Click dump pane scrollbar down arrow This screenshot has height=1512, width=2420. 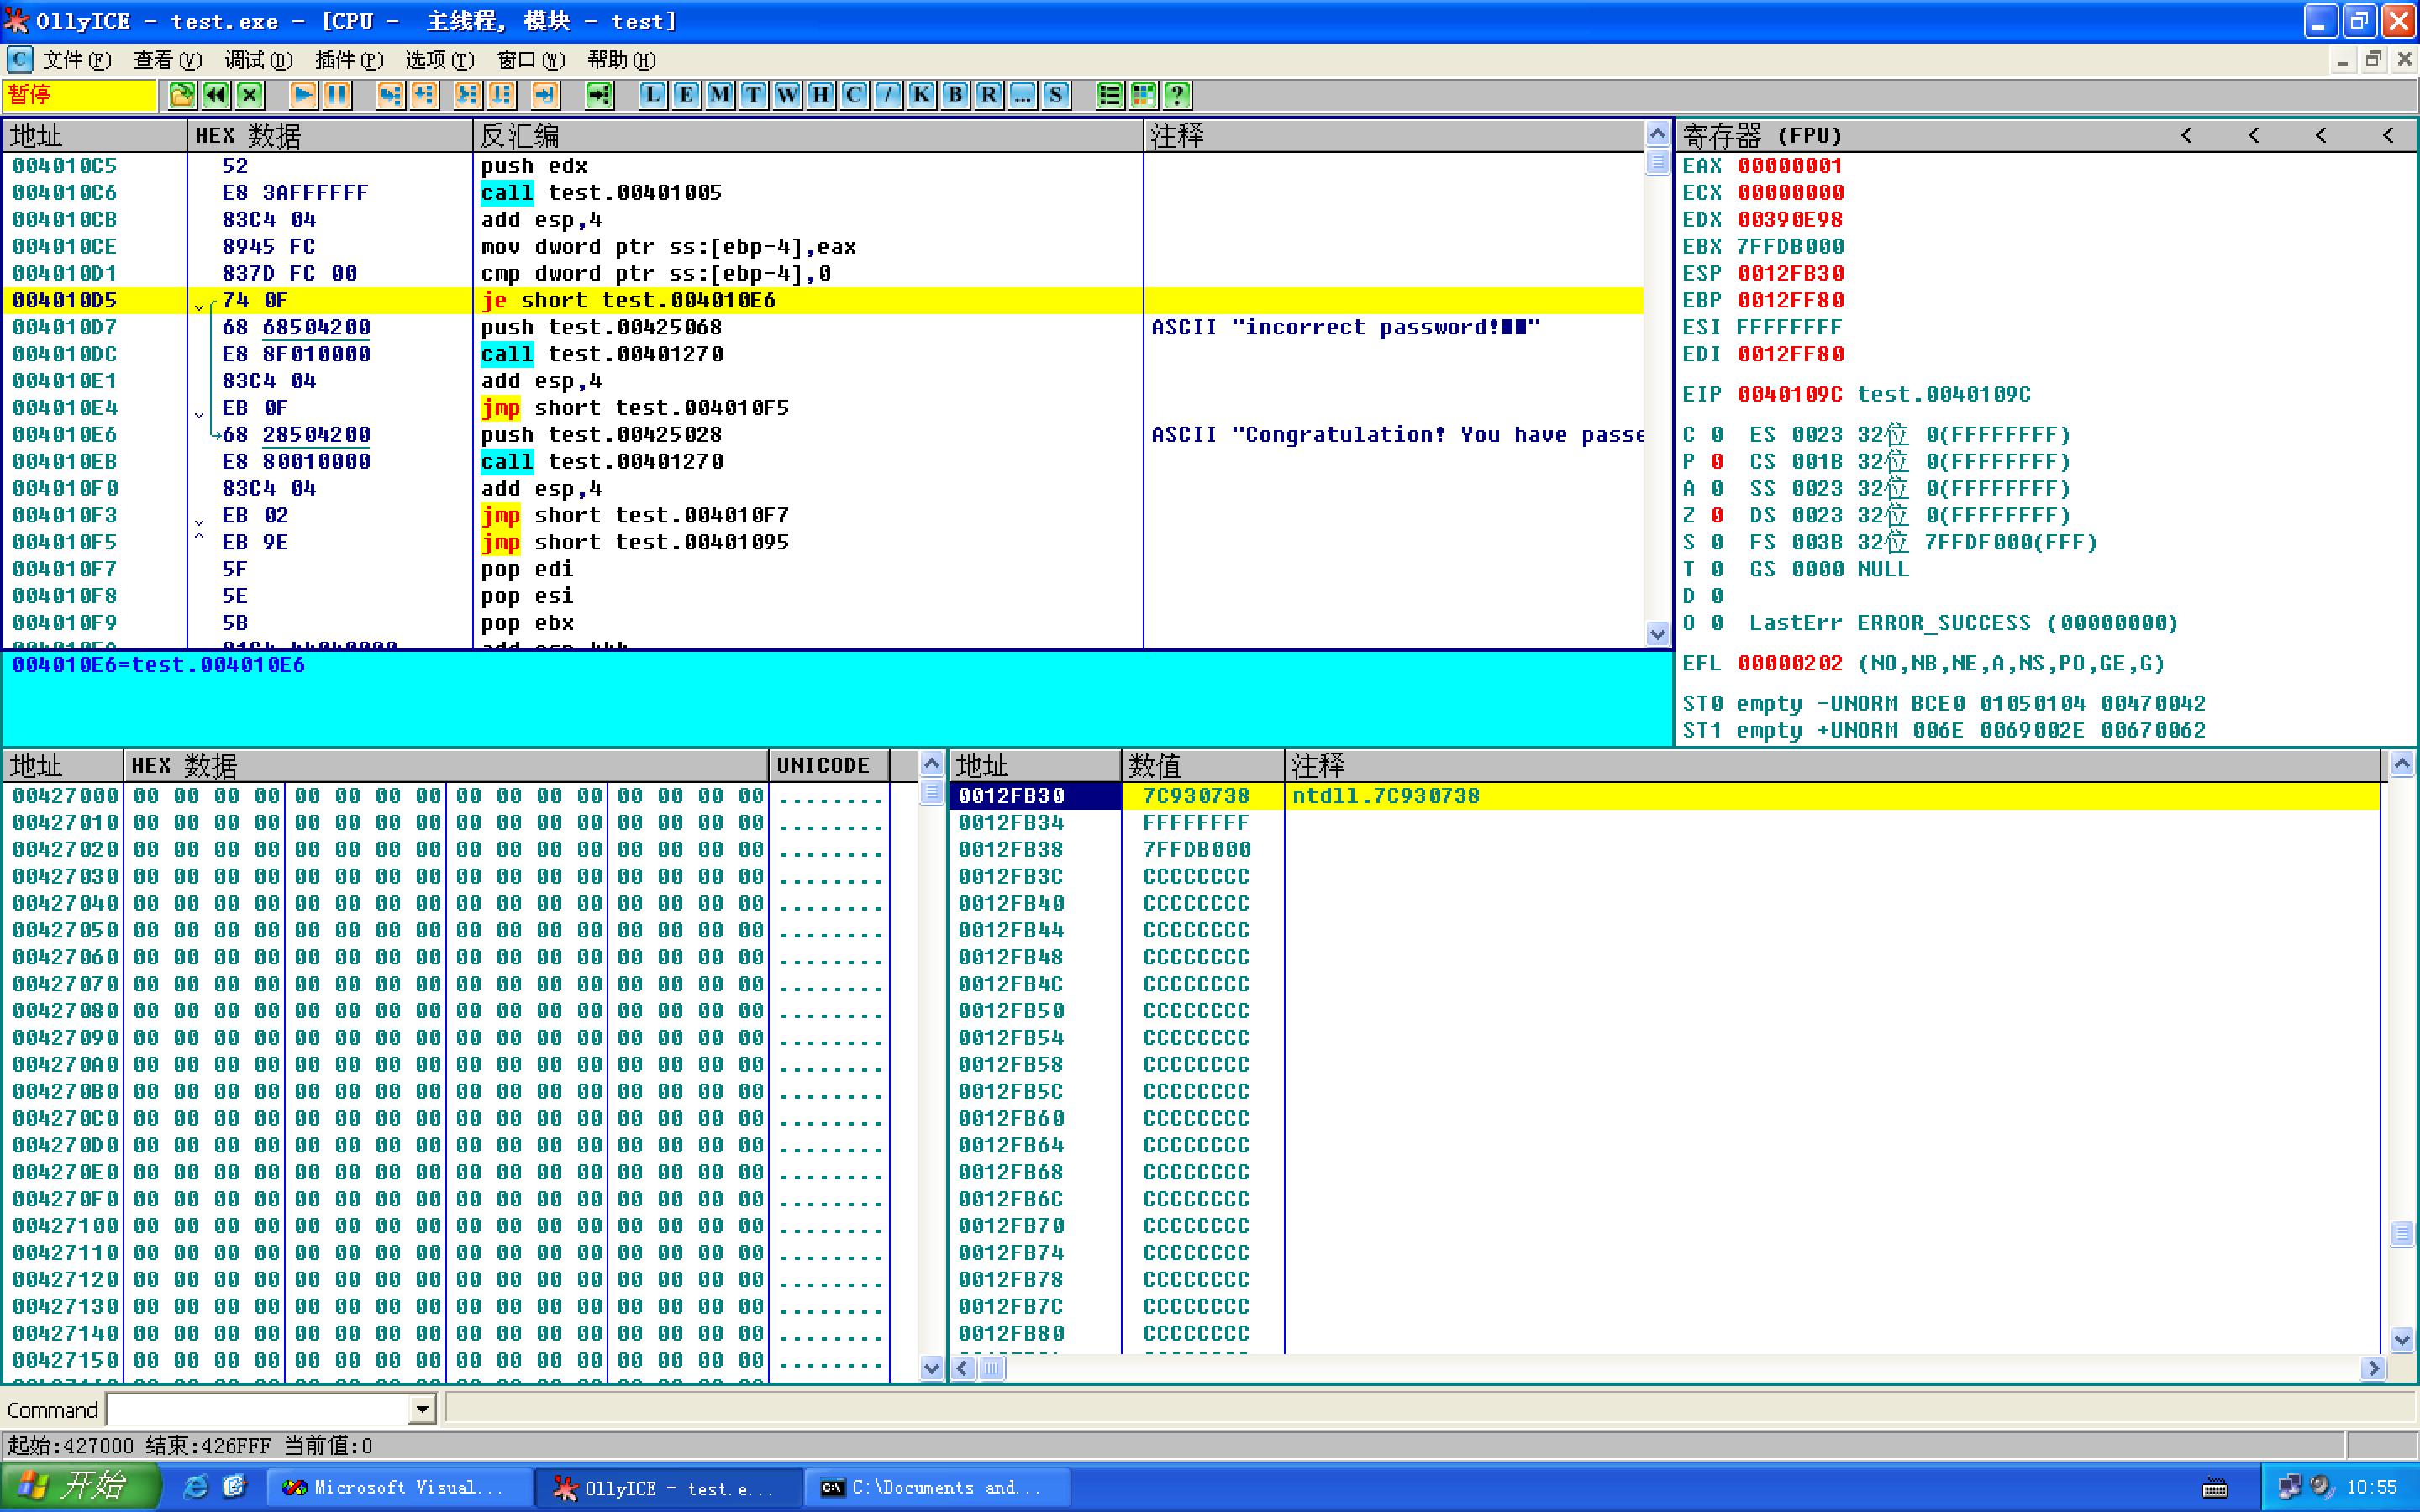(x=931, y=1368)
